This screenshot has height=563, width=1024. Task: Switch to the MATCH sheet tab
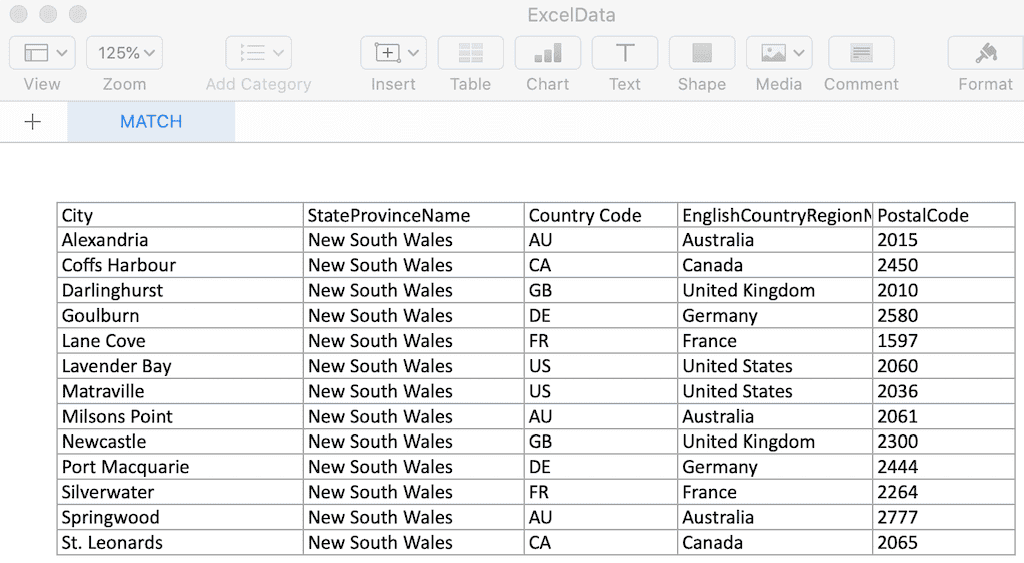tap(151, 122)
